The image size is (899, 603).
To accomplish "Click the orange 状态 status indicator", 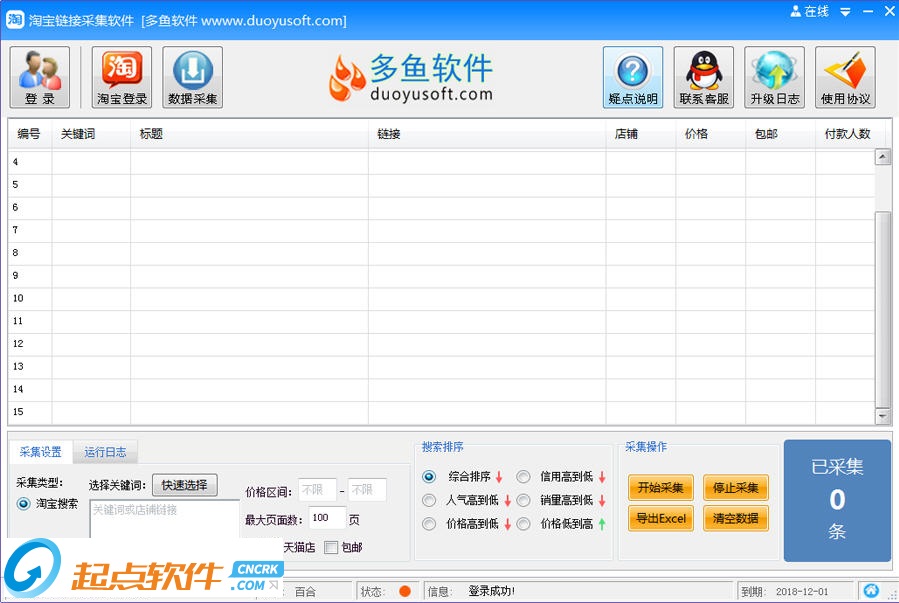I will 405,591.
